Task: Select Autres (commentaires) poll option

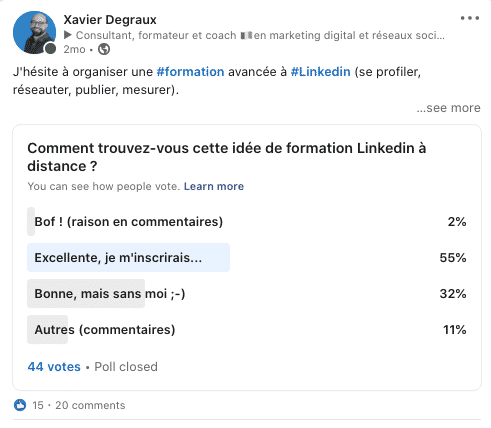Action: (247, 330)
